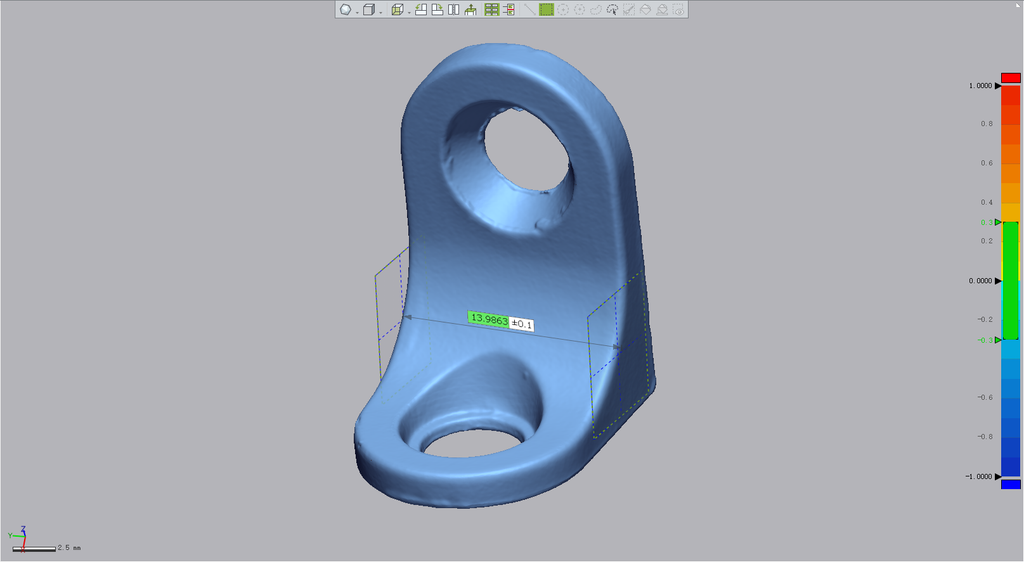This screenshot has width=1024, height=562.
Task: Rotate view clockwise icon
Action: coord(437,10)
